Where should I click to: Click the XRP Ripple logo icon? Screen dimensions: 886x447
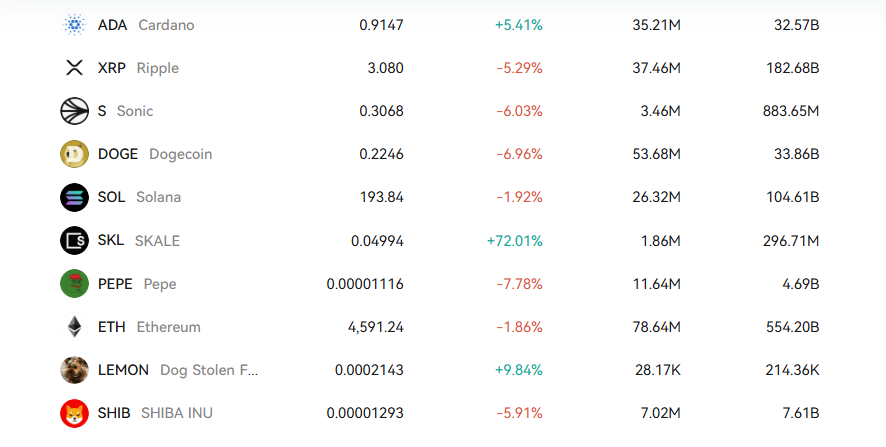[75, 68]
